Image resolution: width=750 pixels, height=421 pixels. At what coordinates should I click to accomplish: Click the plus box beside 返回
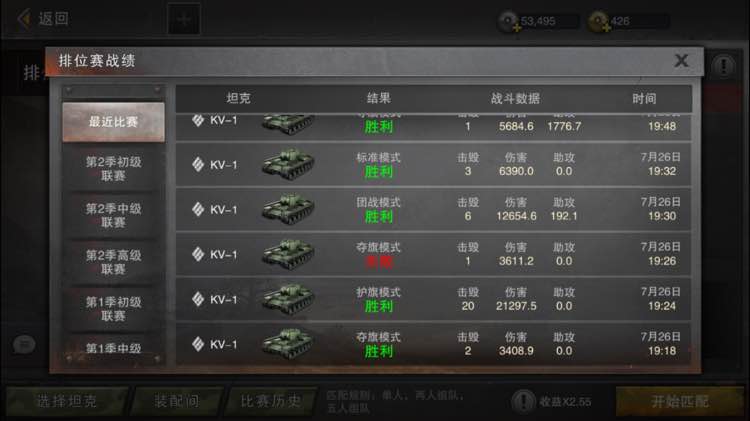pyautogui.click(x=184, y=20)
